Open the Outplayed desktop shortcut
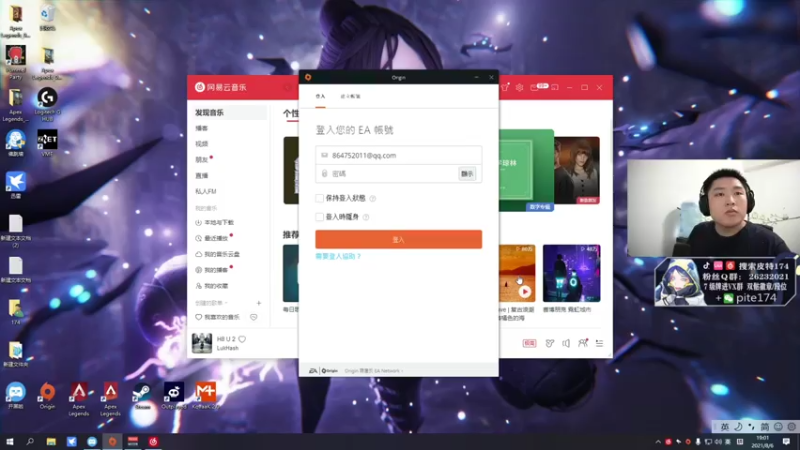800x450 pixels. (x=174, y=396)
